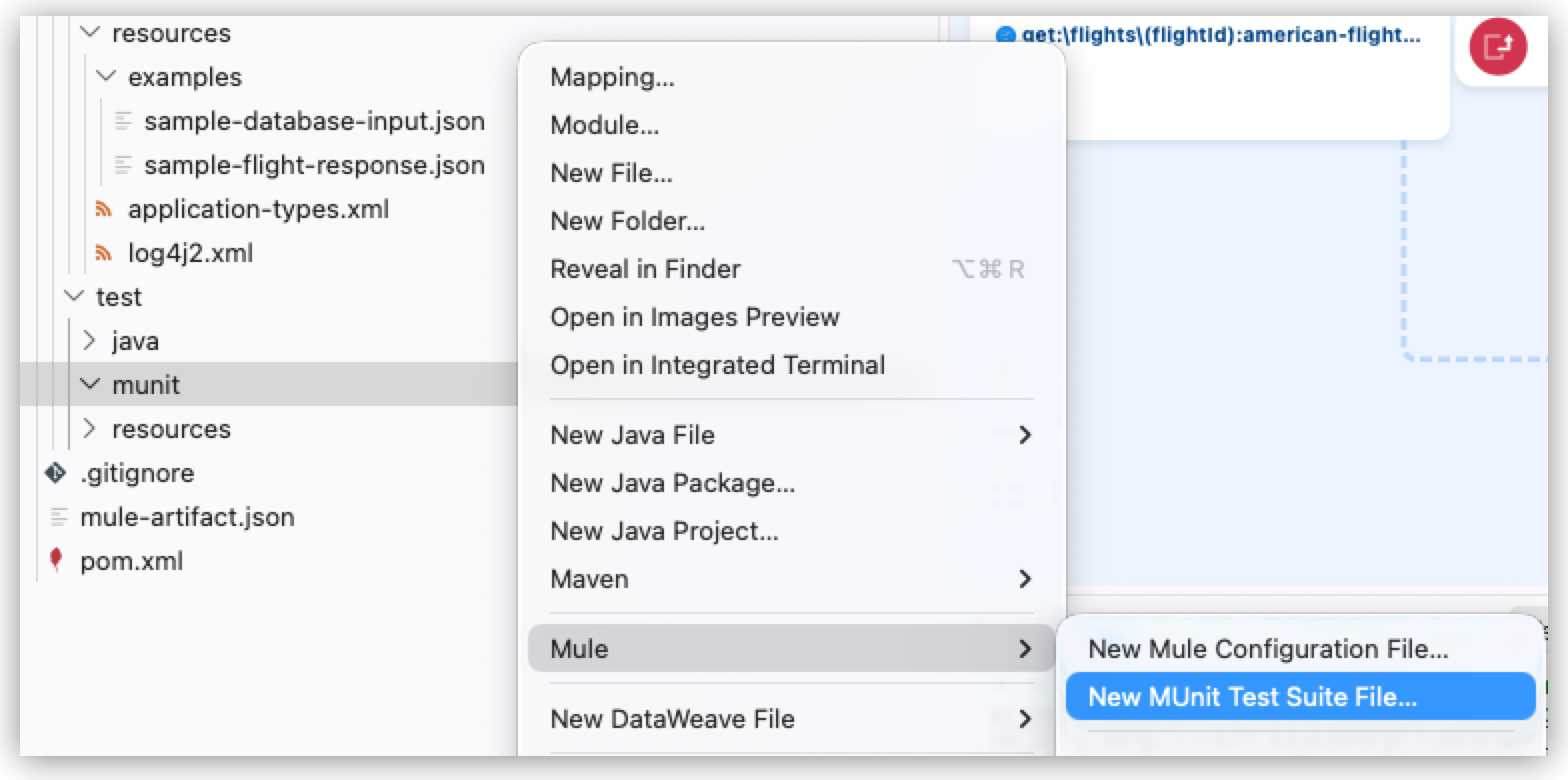The image size is (1568, 780).
Task: Click the file icon beside sample-flight-response.json
Action: (x=123, y=166)
